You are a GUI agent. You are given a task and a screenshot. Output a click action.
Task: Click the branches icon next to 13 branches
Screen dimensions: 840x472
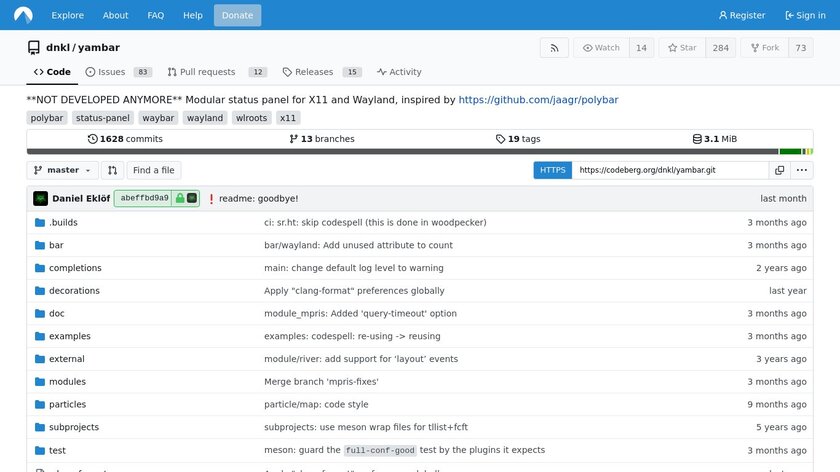(294, 139)
